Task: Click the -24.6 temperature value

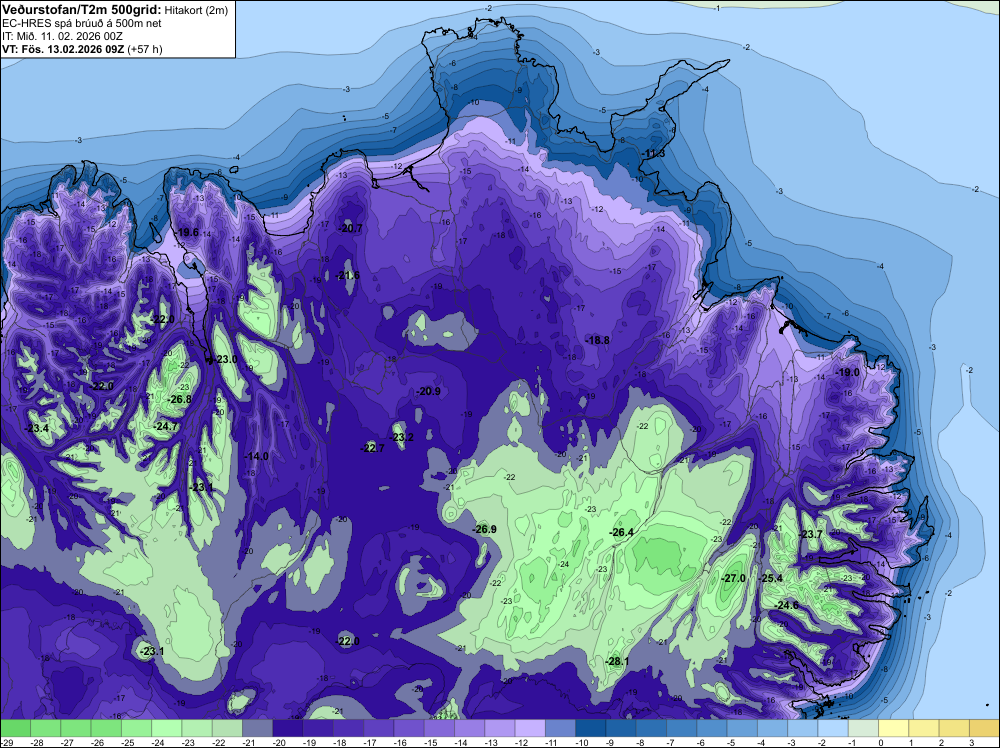Action: (x=786, y=605)
